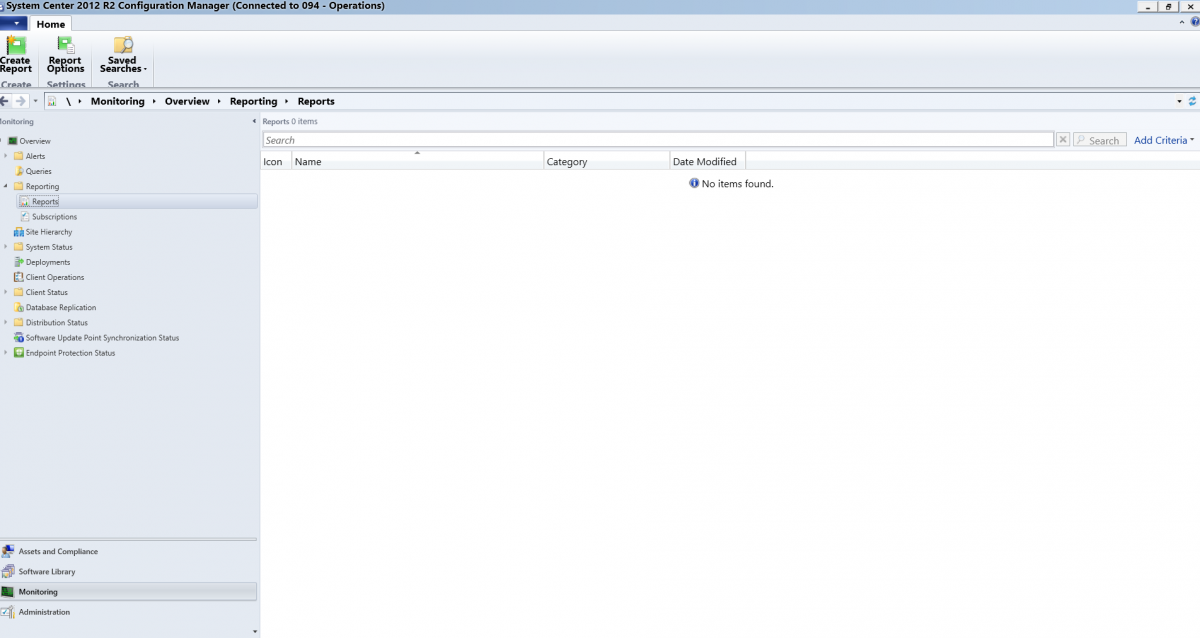The image size is (1200, 638).
Task: Clear the search with the X button
Action: pyautogui.click(x=1063, y=140)
